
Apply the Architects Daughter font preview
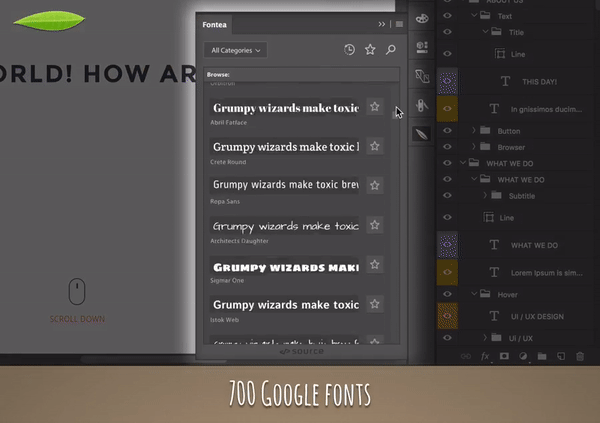click(285, 226)
